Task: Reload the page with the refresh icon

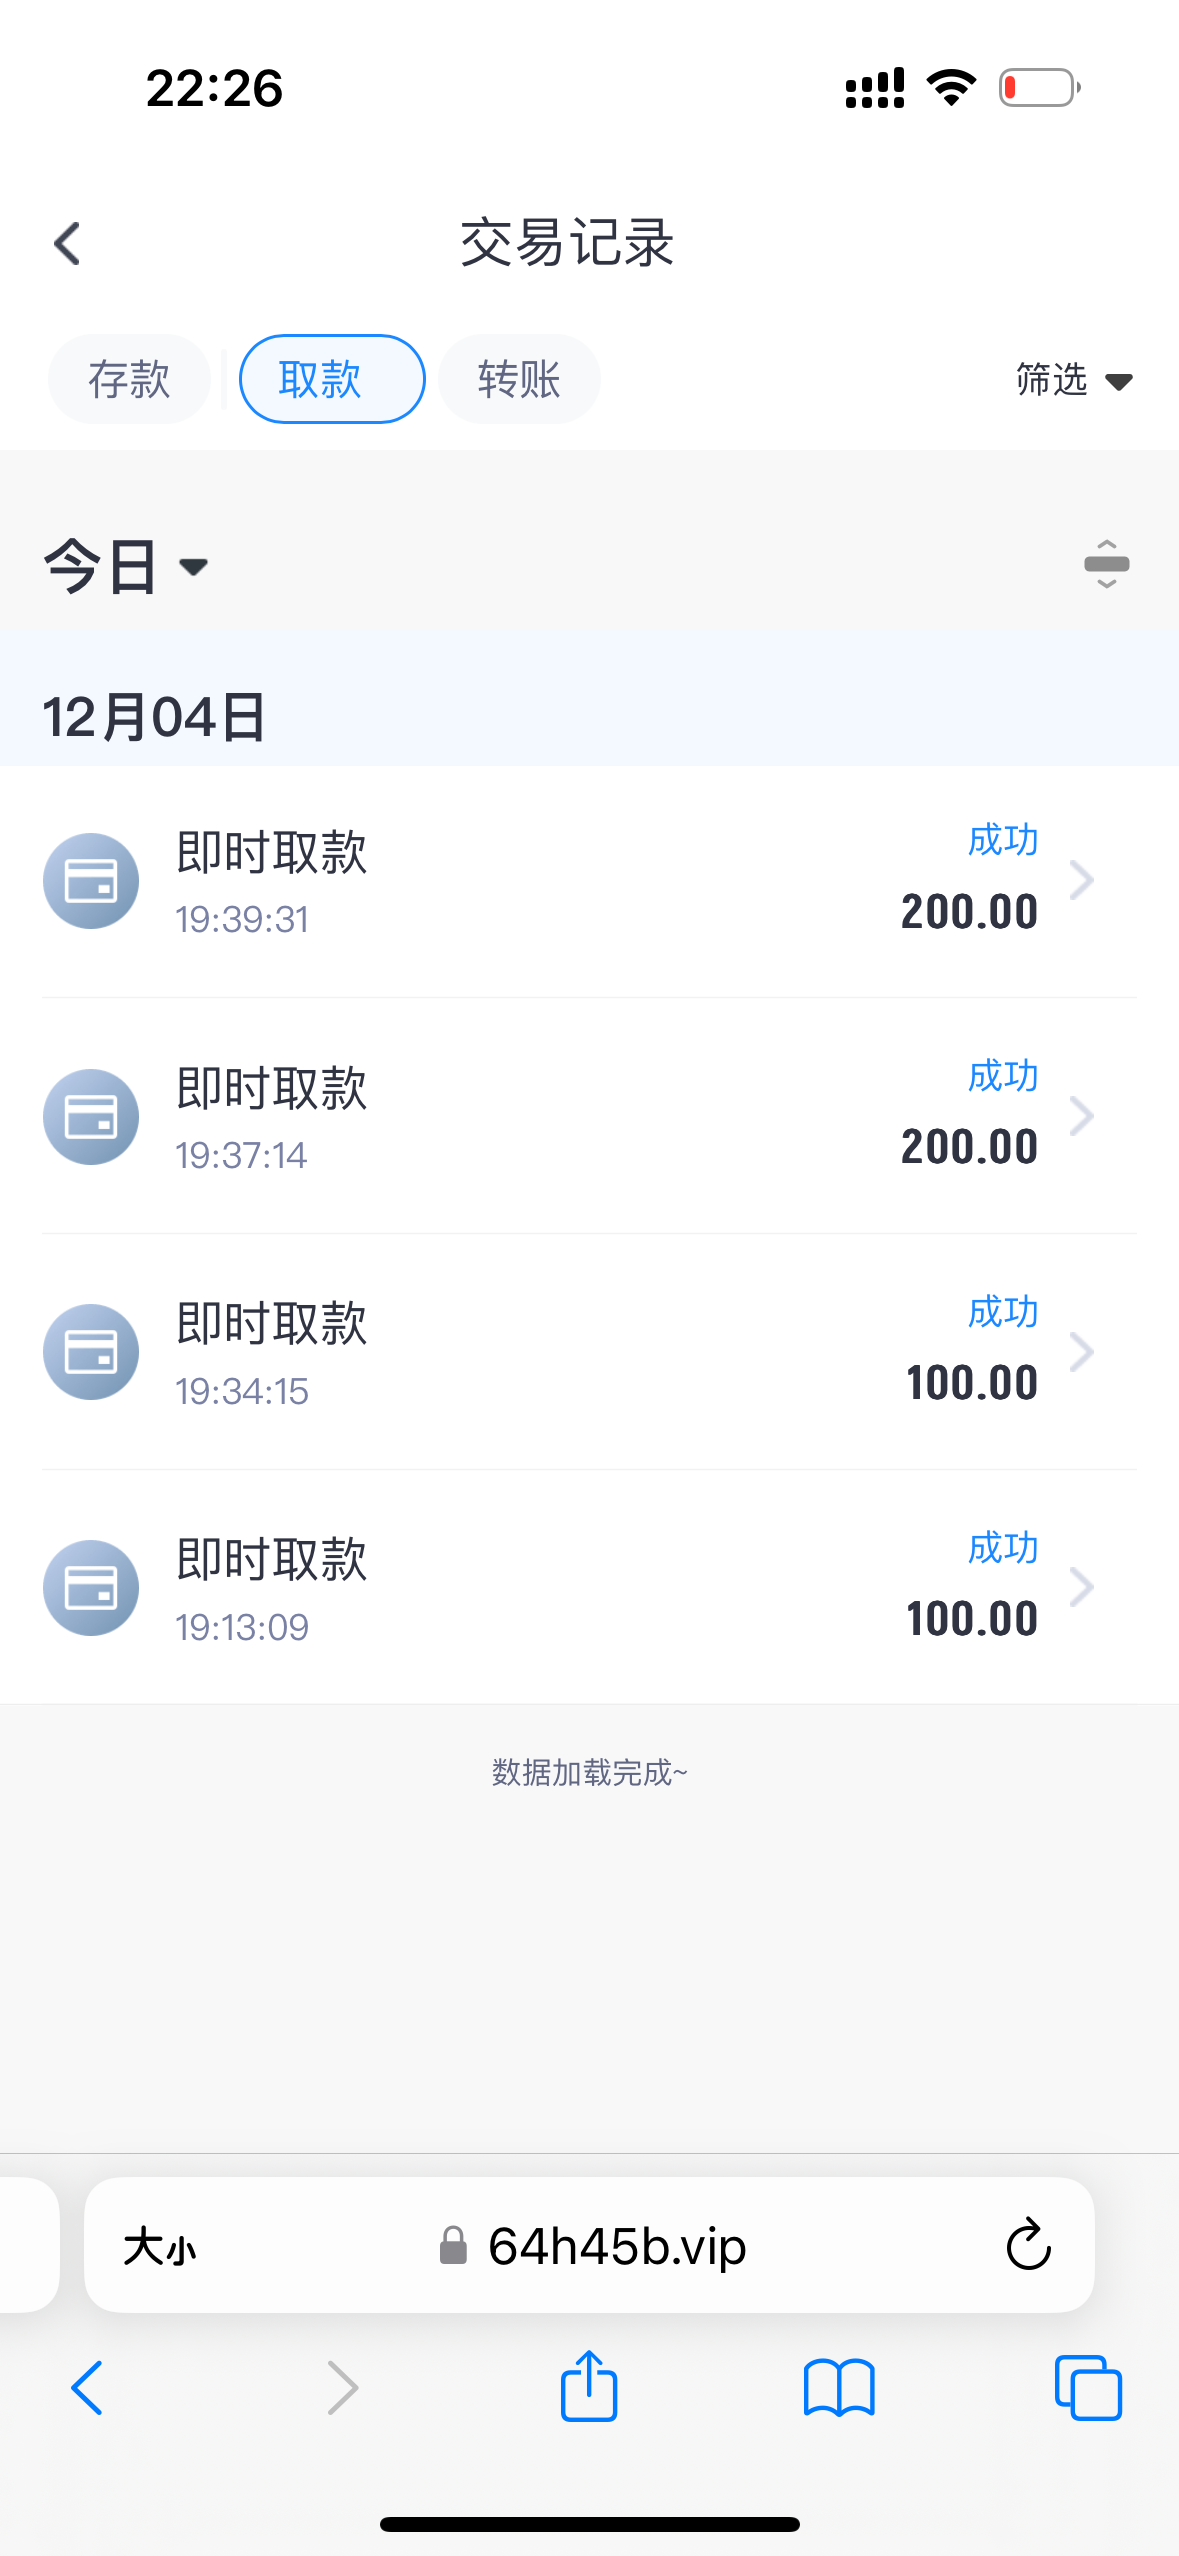Action: [1028, 2245]
